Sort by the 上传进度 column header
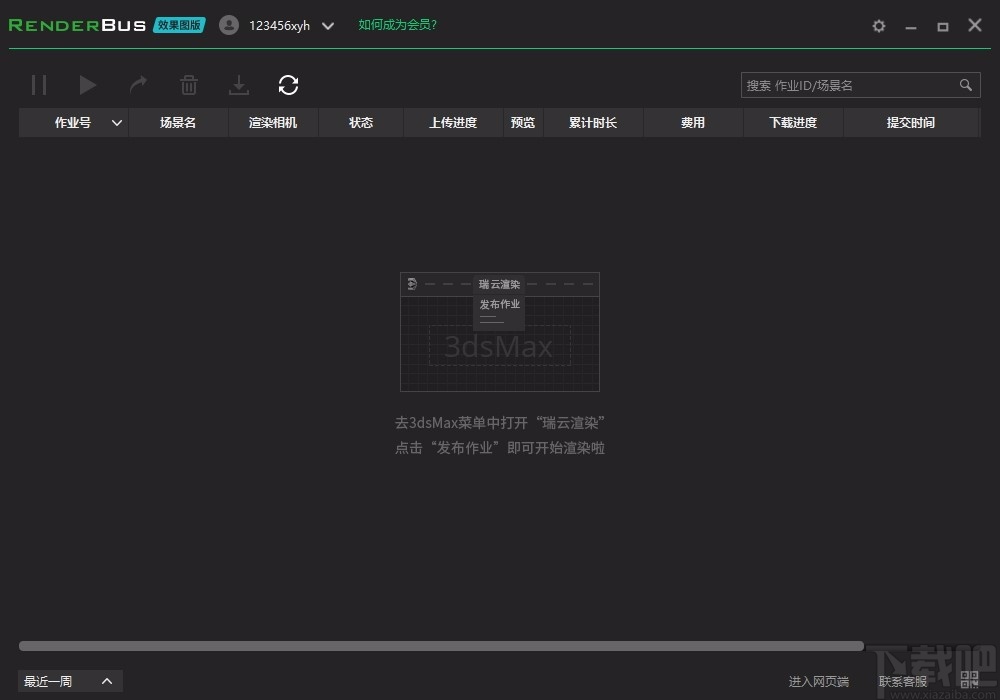The image size is (1000, 700). (453, 122)
